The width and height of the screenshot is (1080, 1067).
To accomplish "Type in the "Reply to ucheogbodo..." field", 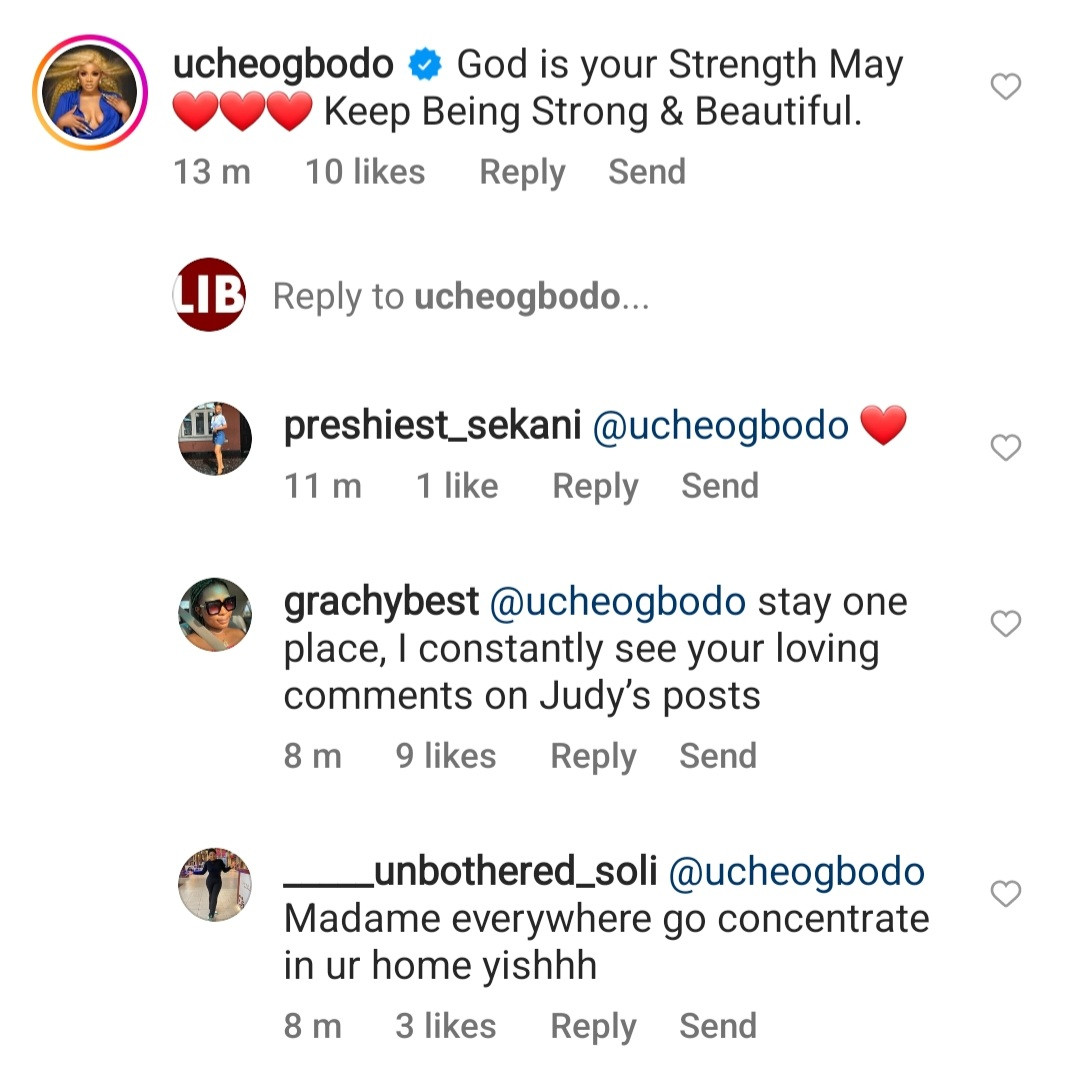I will (x=461, y=297).
